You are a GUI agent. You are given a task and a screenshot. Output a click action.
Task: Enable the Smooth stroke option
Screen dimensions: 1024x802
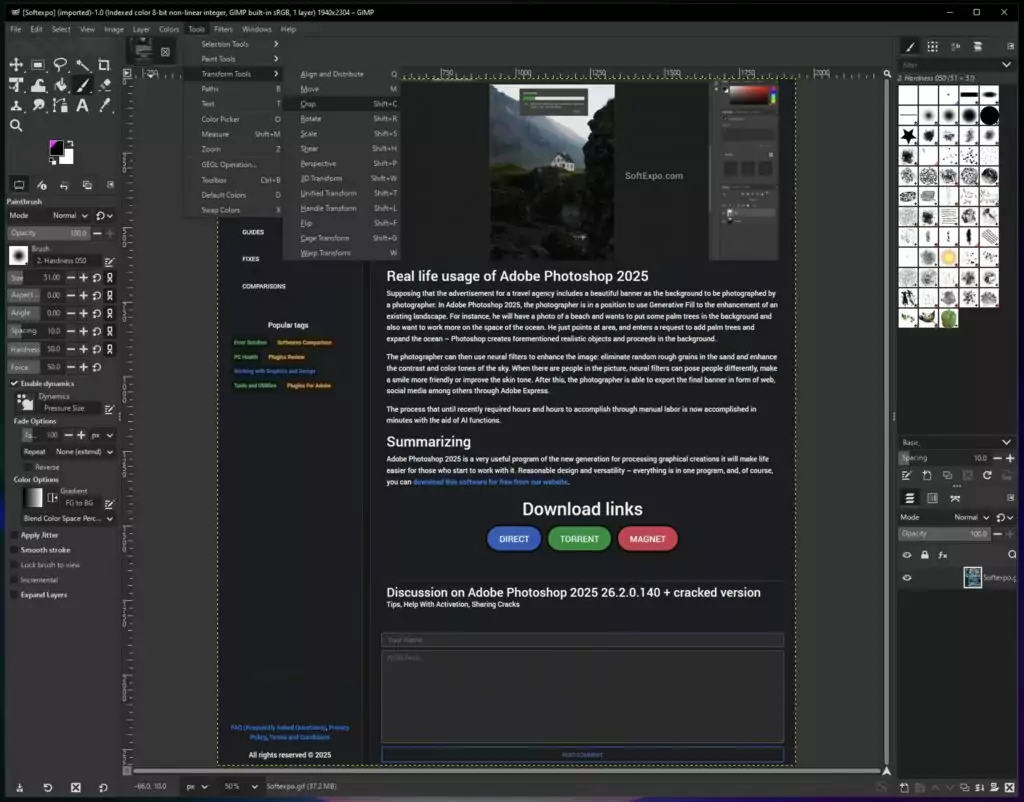(x=14, y=550)
